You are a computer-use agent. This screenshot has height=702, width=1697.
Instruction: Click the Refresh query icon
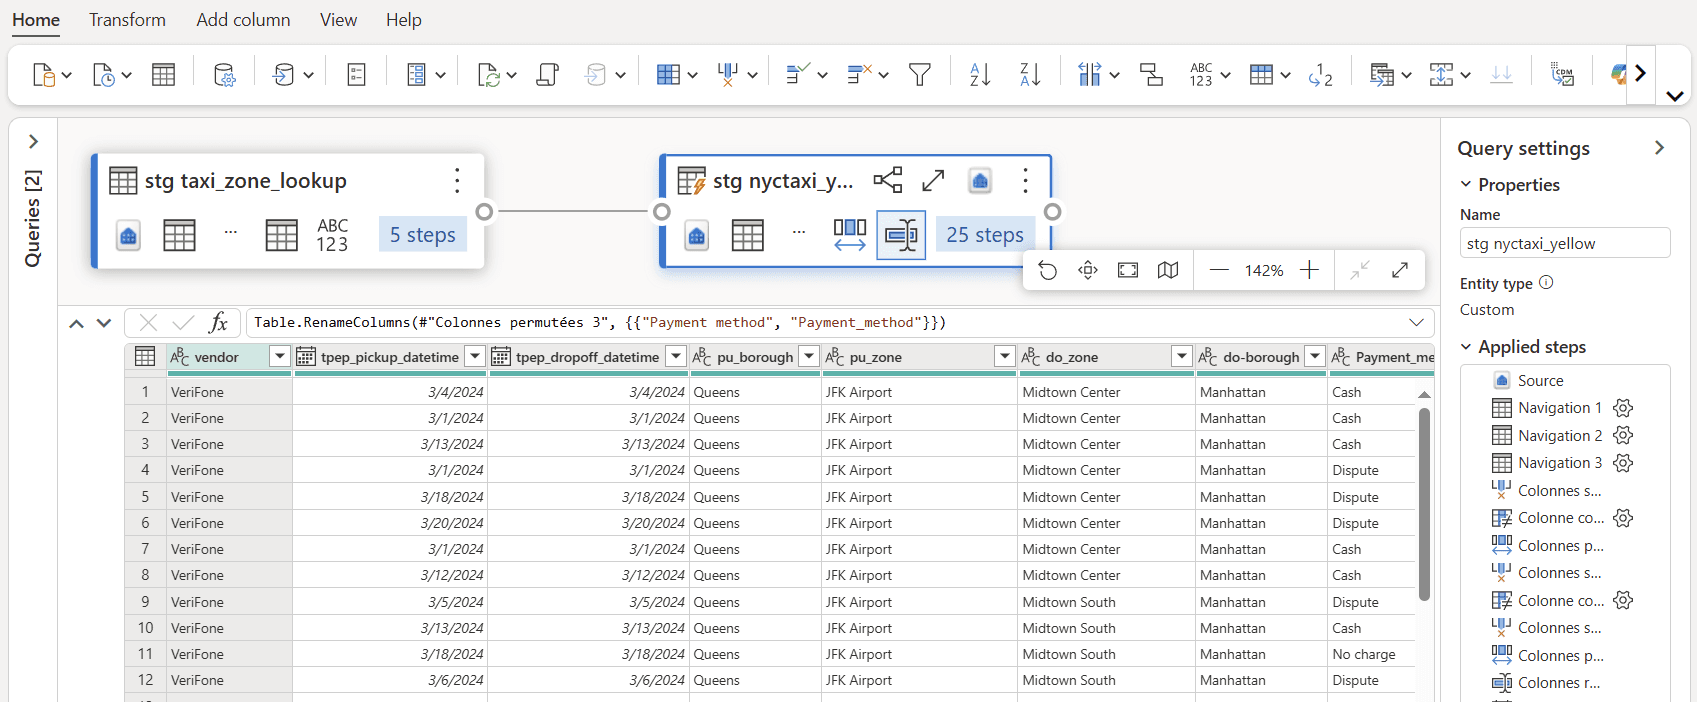(x=488, y=74)
